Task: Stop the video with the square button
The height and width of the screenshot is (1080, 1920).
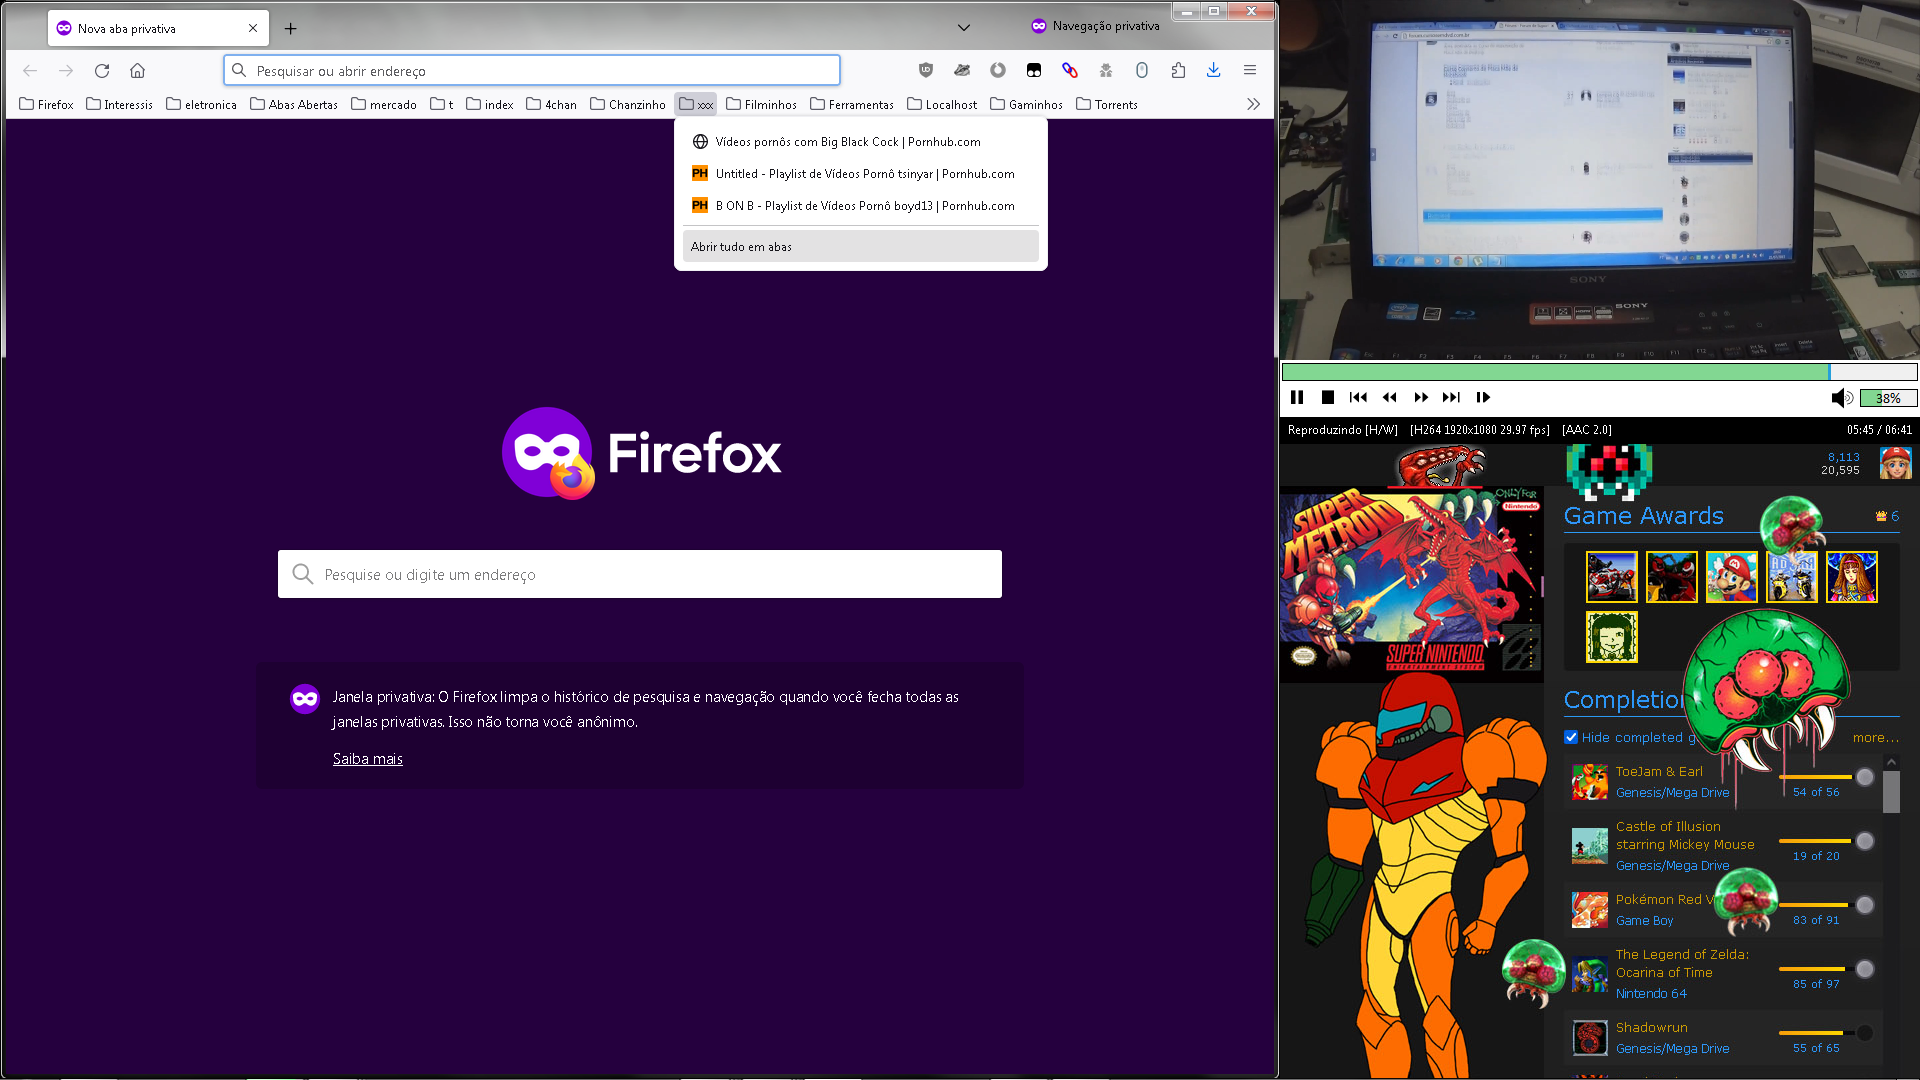Action: (x=1328, y=397)
